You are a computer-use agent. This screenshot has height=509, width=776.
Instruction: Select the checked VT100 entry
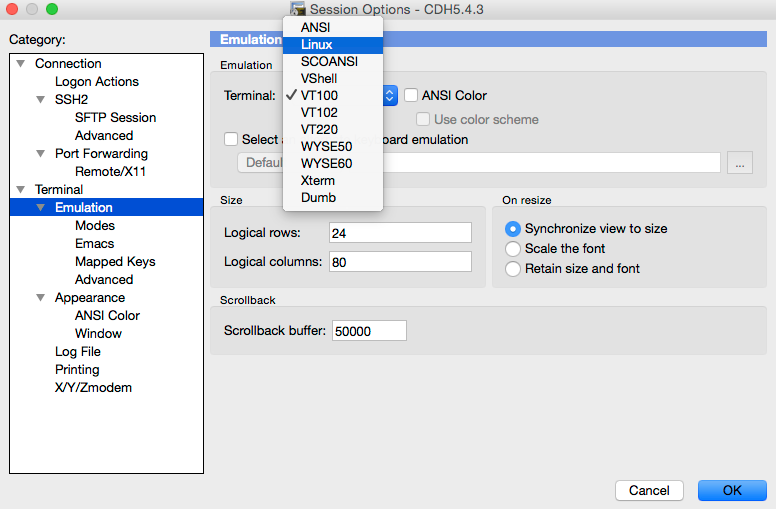pyautogui.click(x=333, y=96)
